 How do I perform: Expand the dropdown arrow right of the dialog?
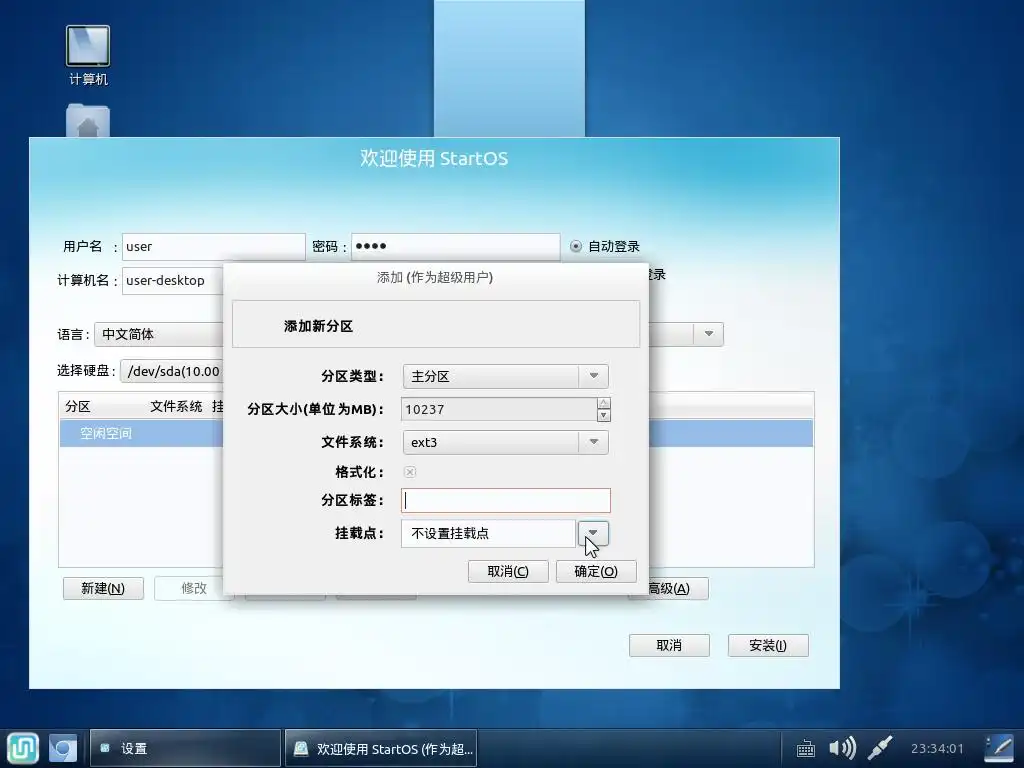(709, 334)
